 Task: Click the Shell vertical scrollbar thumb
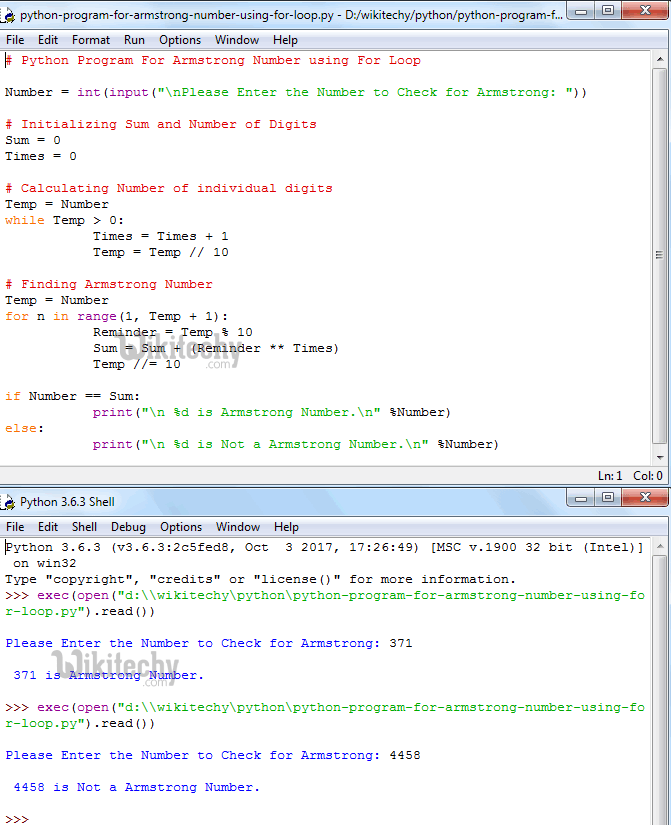[x=660, y=689]
